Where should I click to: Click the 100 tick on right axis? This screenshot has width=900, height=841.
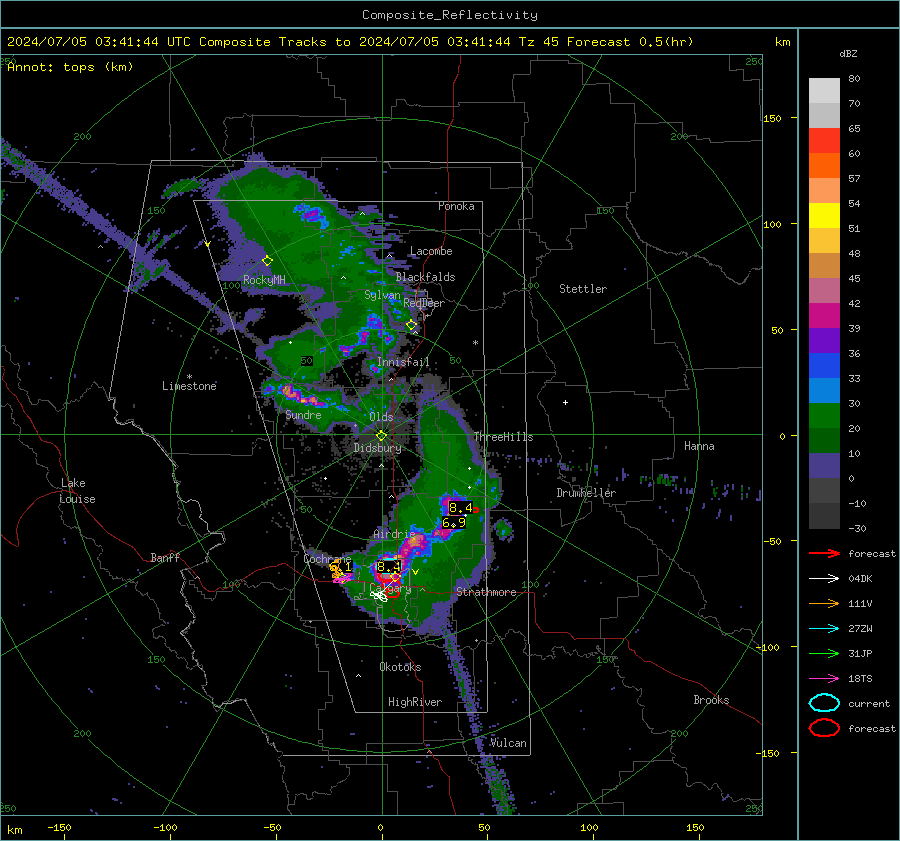(x=772, y=224)
